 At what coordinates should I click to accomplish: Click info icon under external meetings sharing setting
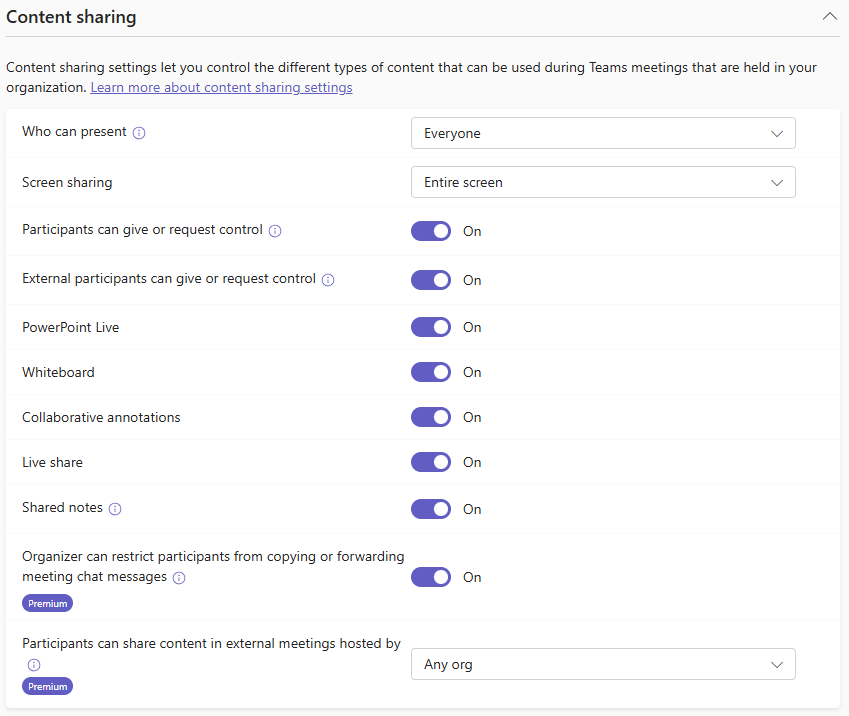click(33, 665)
